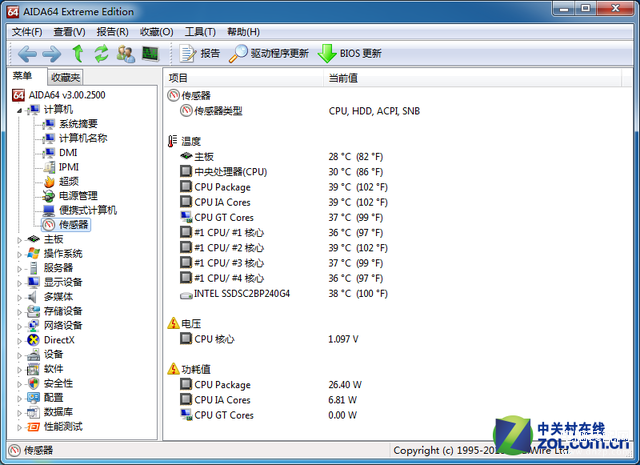Expand the 服务器 tree node

19,268
